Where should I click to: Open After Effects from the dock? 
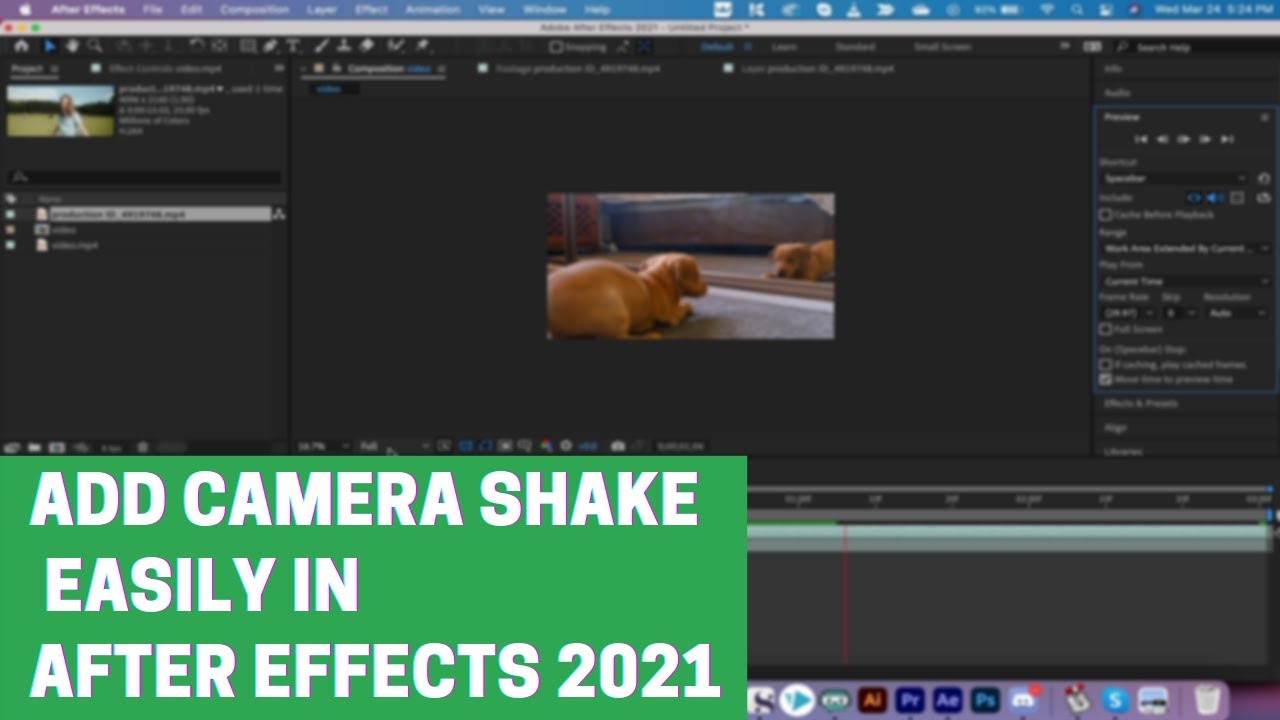point(947,699)
